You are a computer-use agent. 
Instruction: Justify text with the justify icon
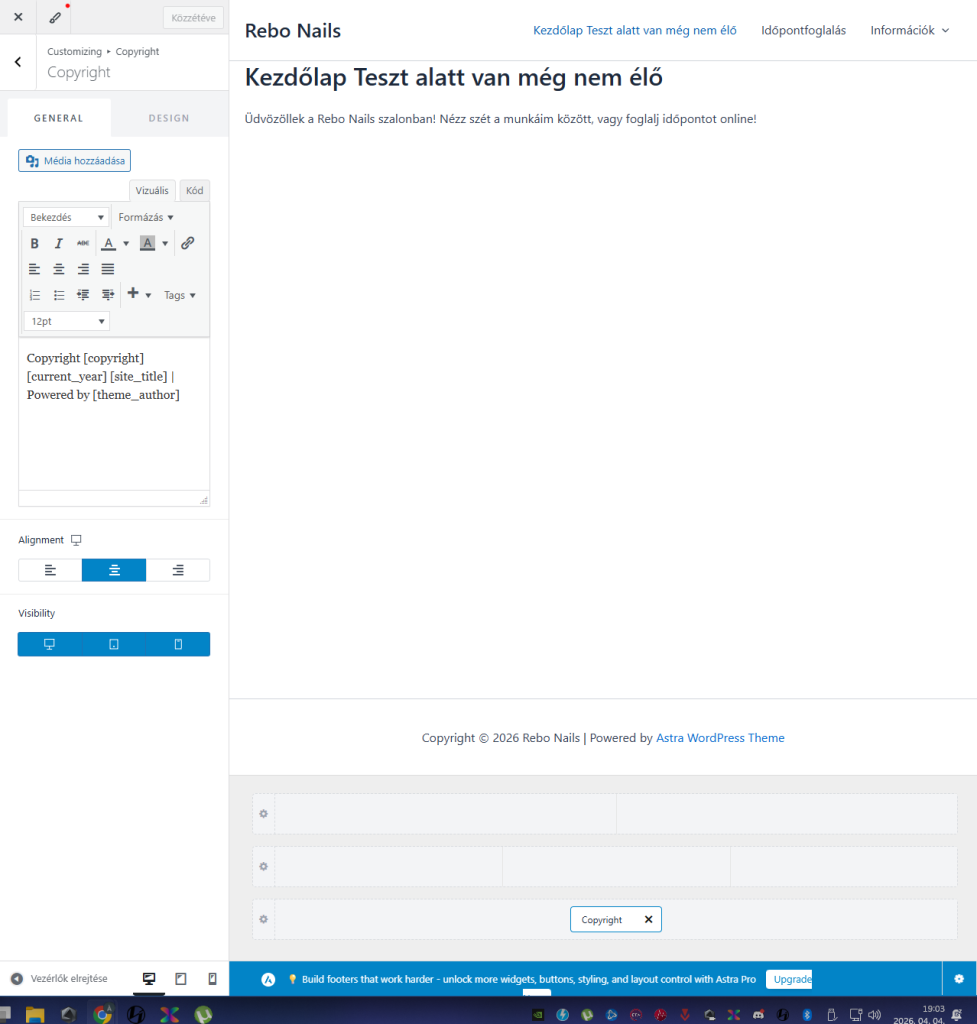coord(108,269)
